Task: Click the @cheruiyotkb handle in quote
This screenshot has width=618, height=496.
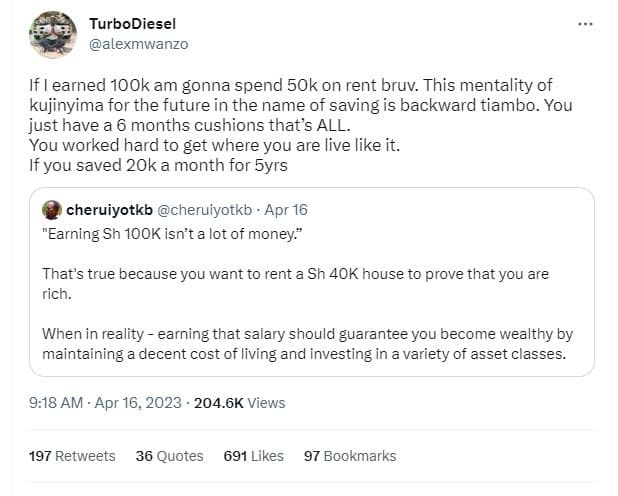Action: click(x=206, y=210)
